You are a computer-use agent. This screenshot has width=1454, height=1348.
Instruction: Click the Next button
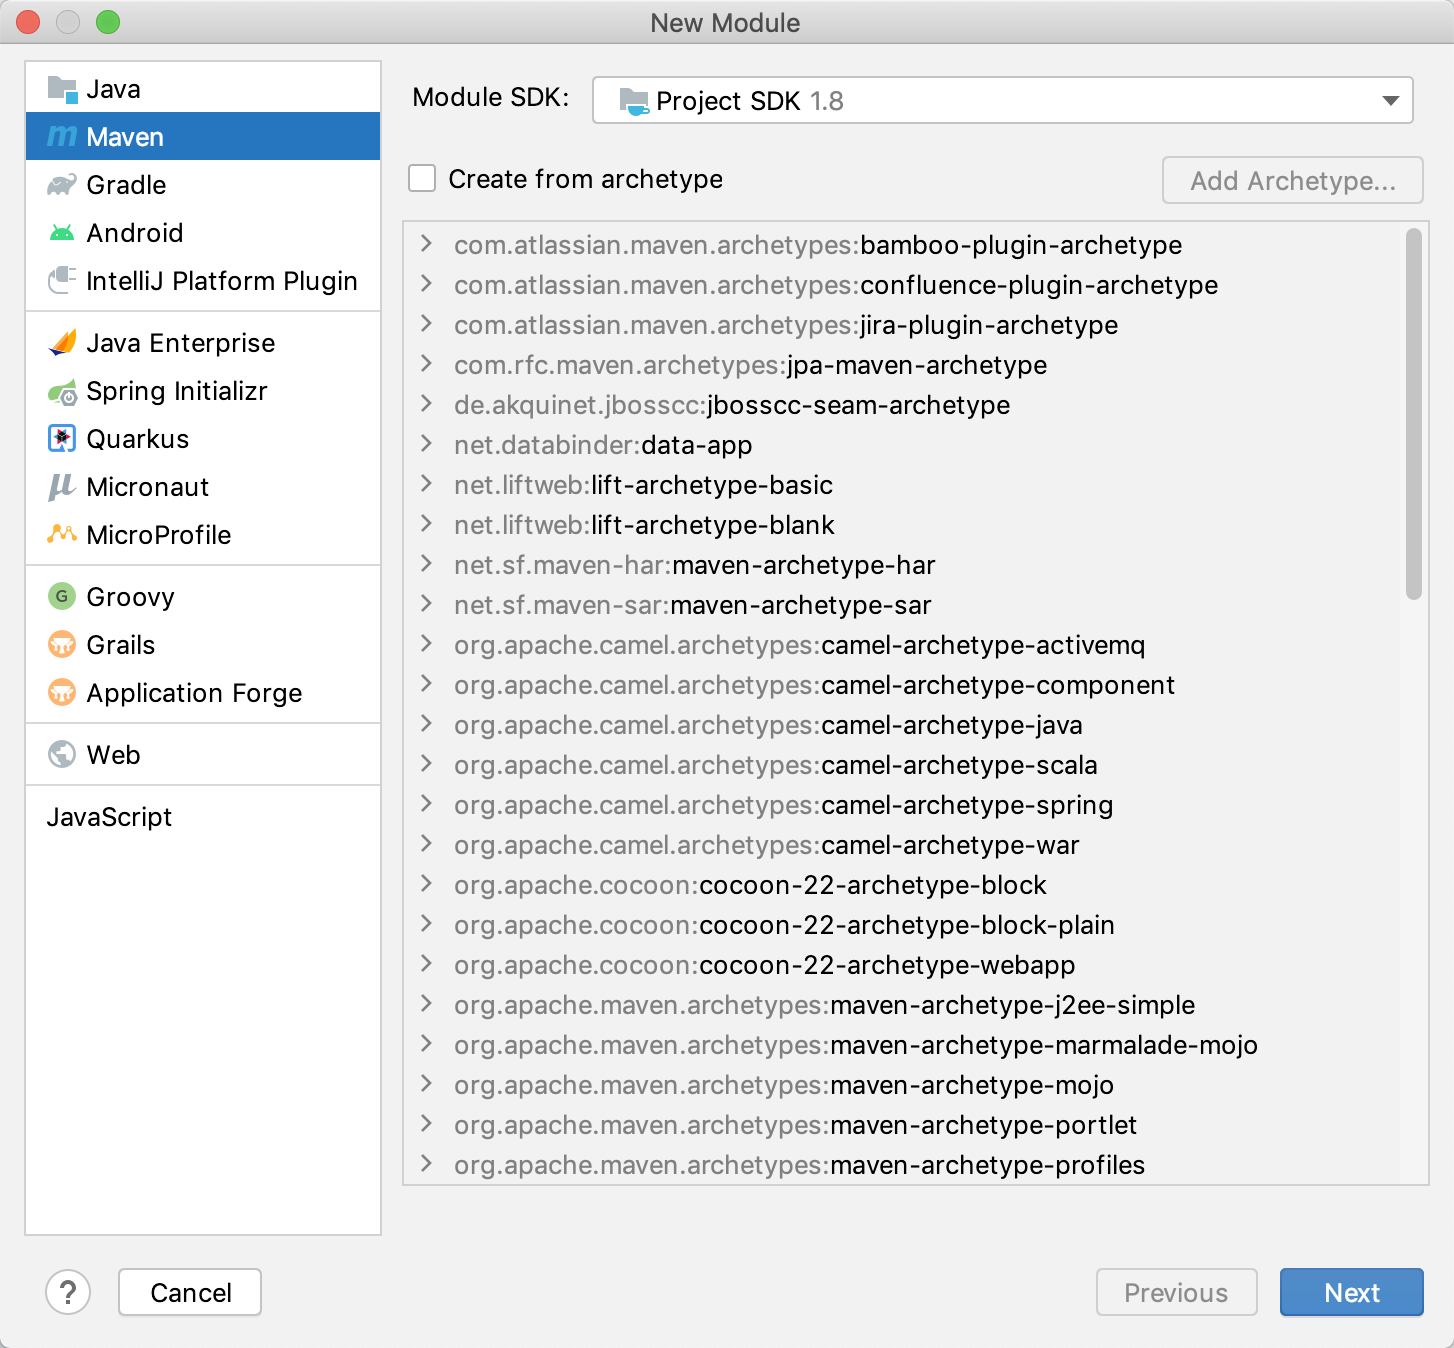coord(1351,1292)
